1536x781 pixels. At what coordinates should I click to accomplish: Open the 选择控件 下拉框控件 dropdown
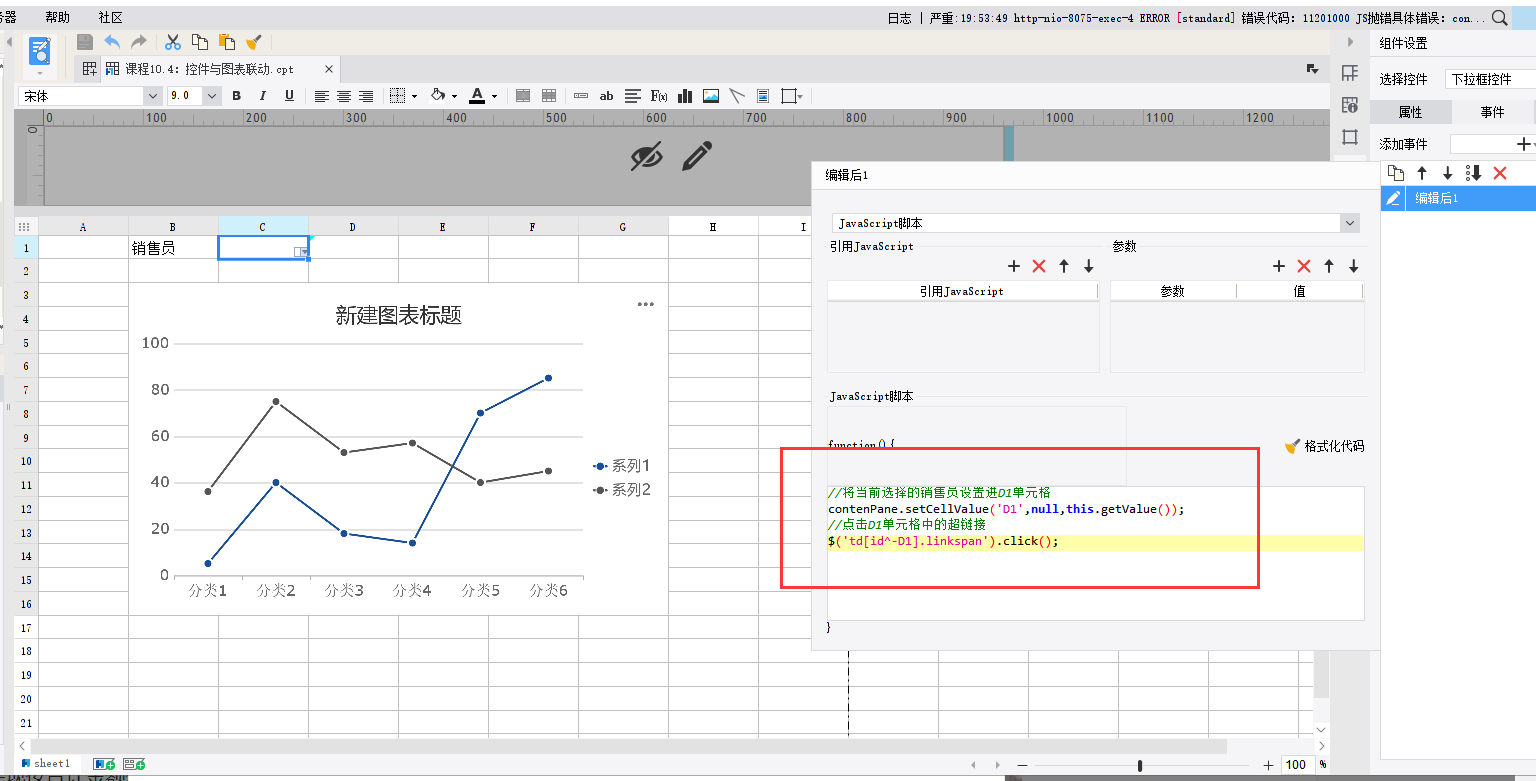click(x=1490, y=79)
